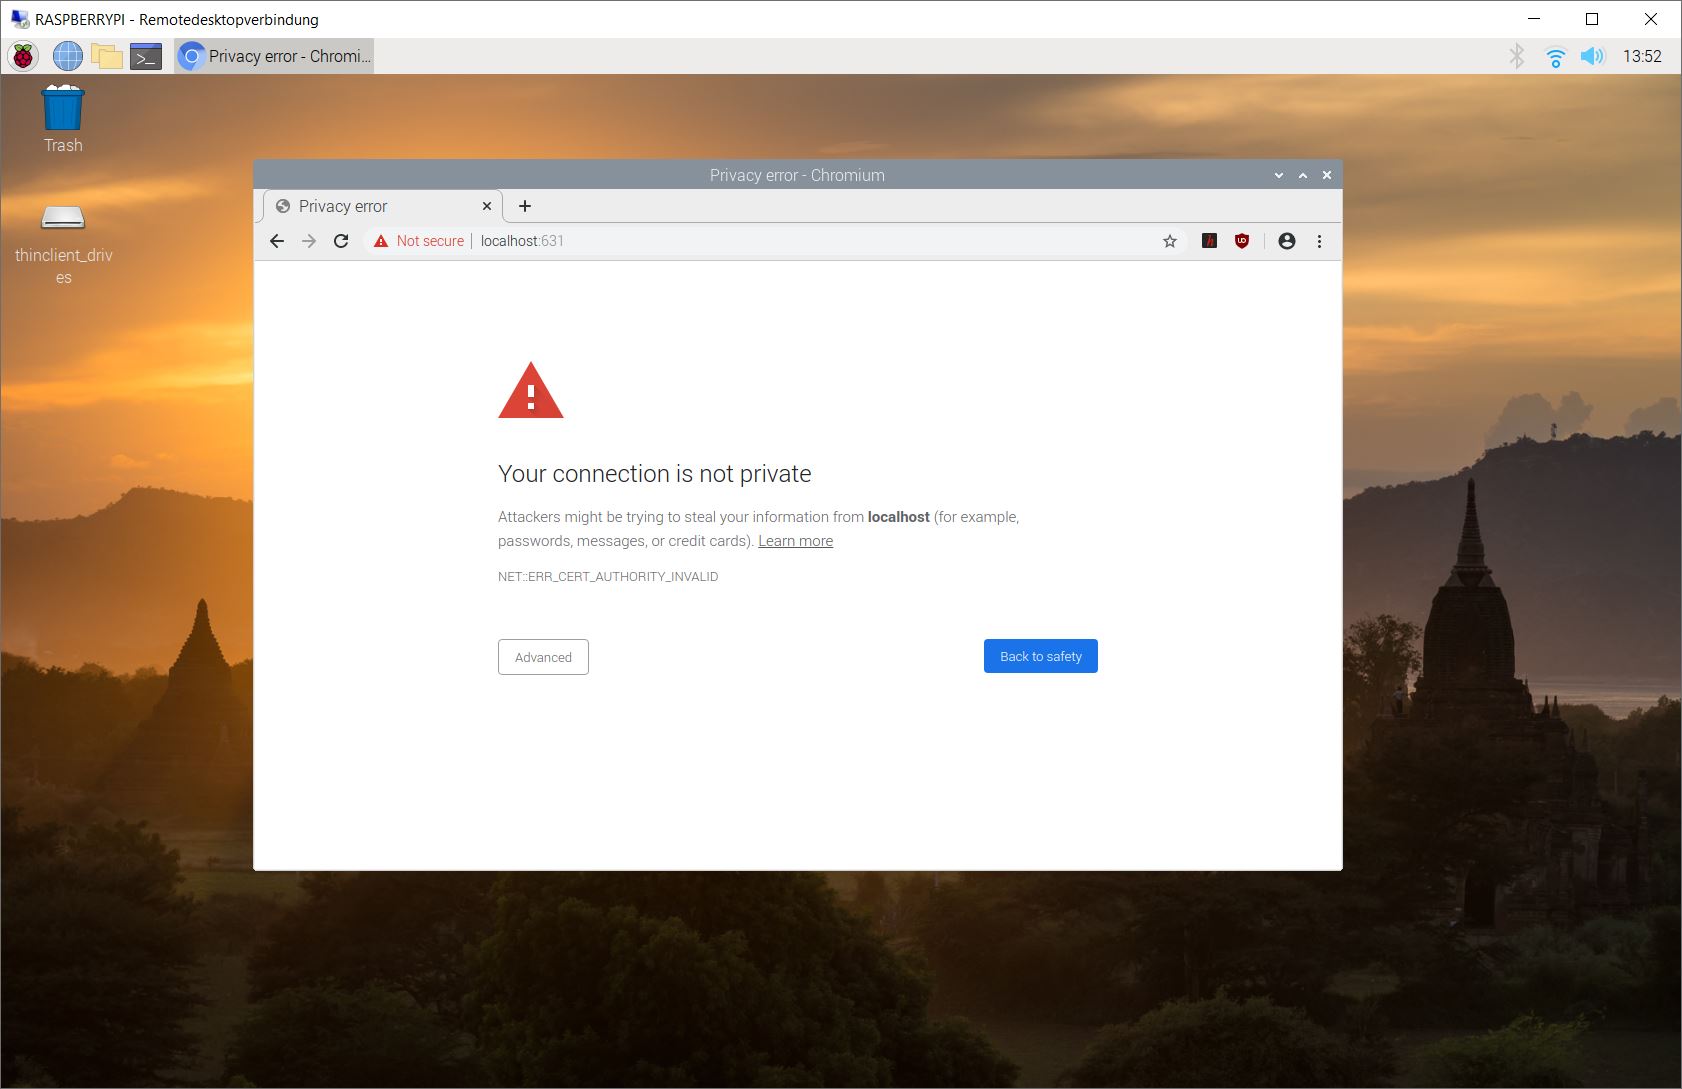This screenshot has width=1682, height=1089.
Task: Open the thinclient_drives desktop icon
Action: coord(63,218)
